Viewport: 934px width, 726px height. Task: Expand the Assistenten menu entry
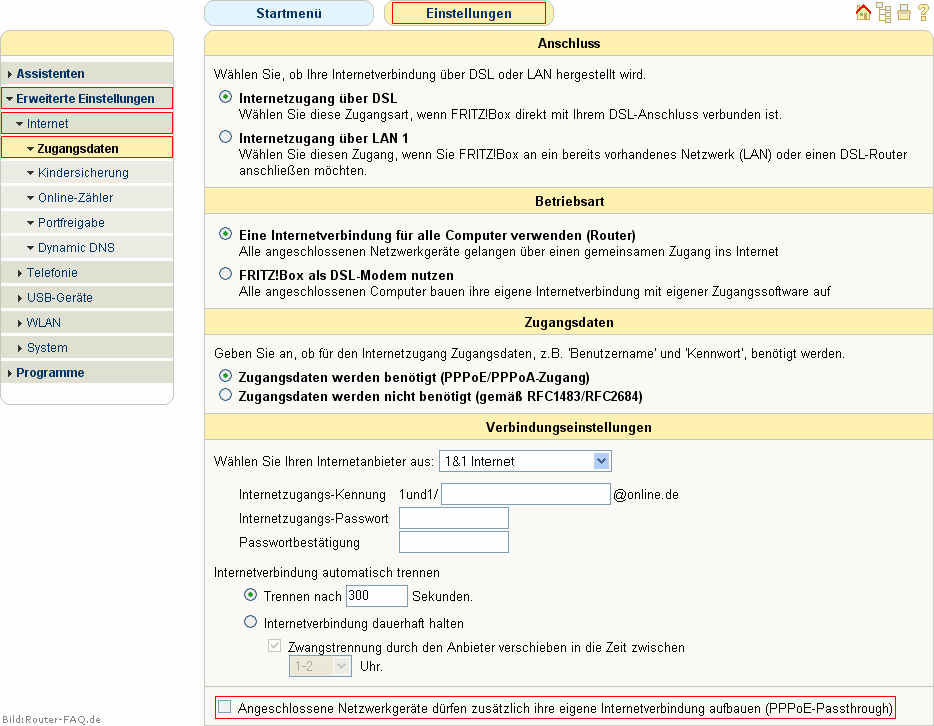(x=87, y=74)
